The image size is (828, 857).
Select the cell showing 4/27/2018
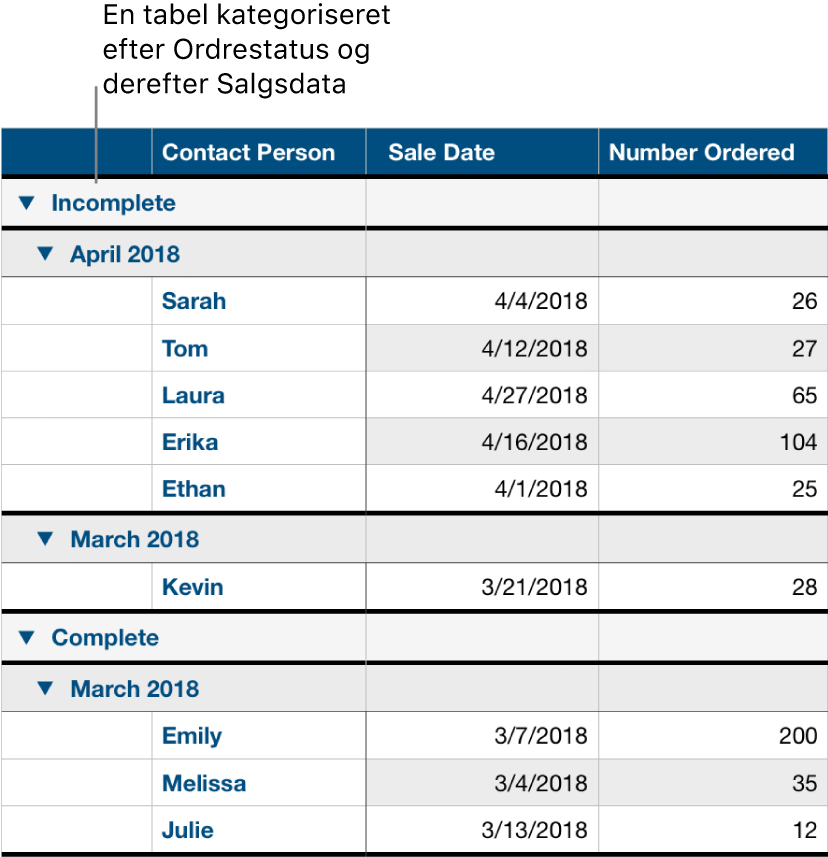point(481,395)
